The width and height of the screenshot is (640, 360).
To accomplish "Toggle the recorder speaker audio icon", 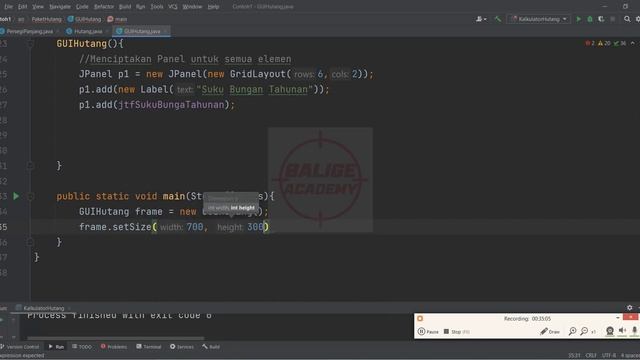I will click(622, 331).
